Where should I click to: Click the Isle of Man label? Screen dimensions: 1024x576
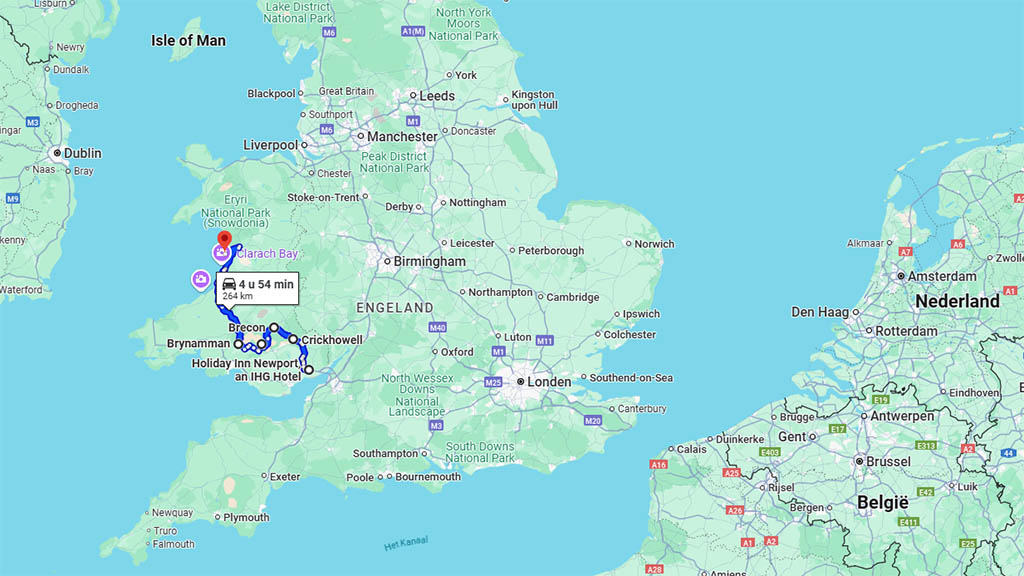pos(189,40)
